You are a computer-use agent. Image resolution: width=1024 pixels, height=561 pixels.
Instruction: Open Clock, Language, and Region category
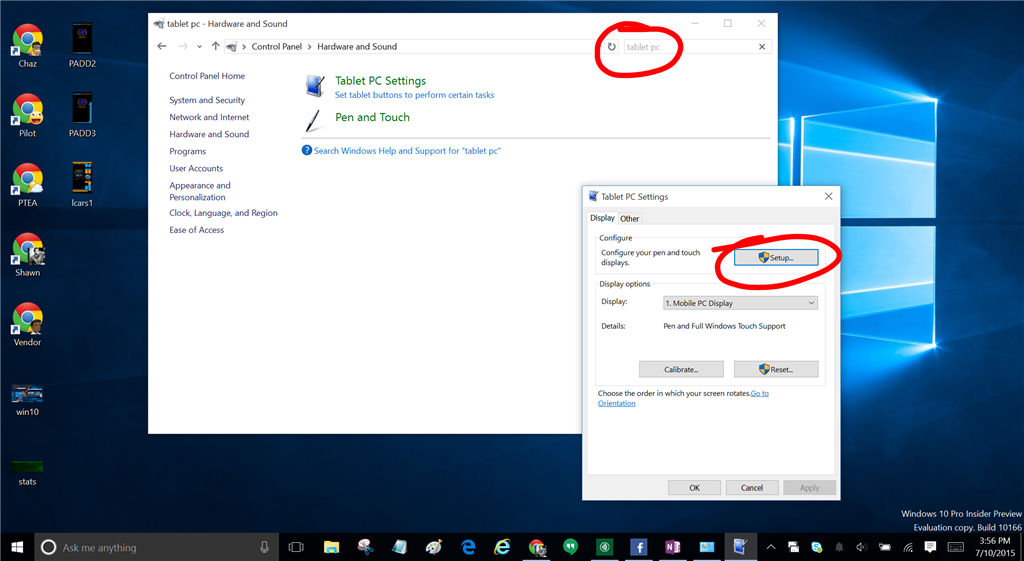point(223,213)
